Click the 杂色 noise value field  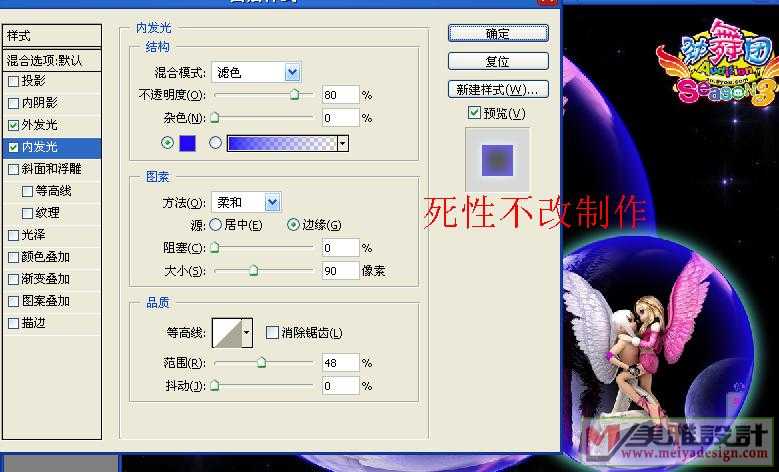(340, 118)
